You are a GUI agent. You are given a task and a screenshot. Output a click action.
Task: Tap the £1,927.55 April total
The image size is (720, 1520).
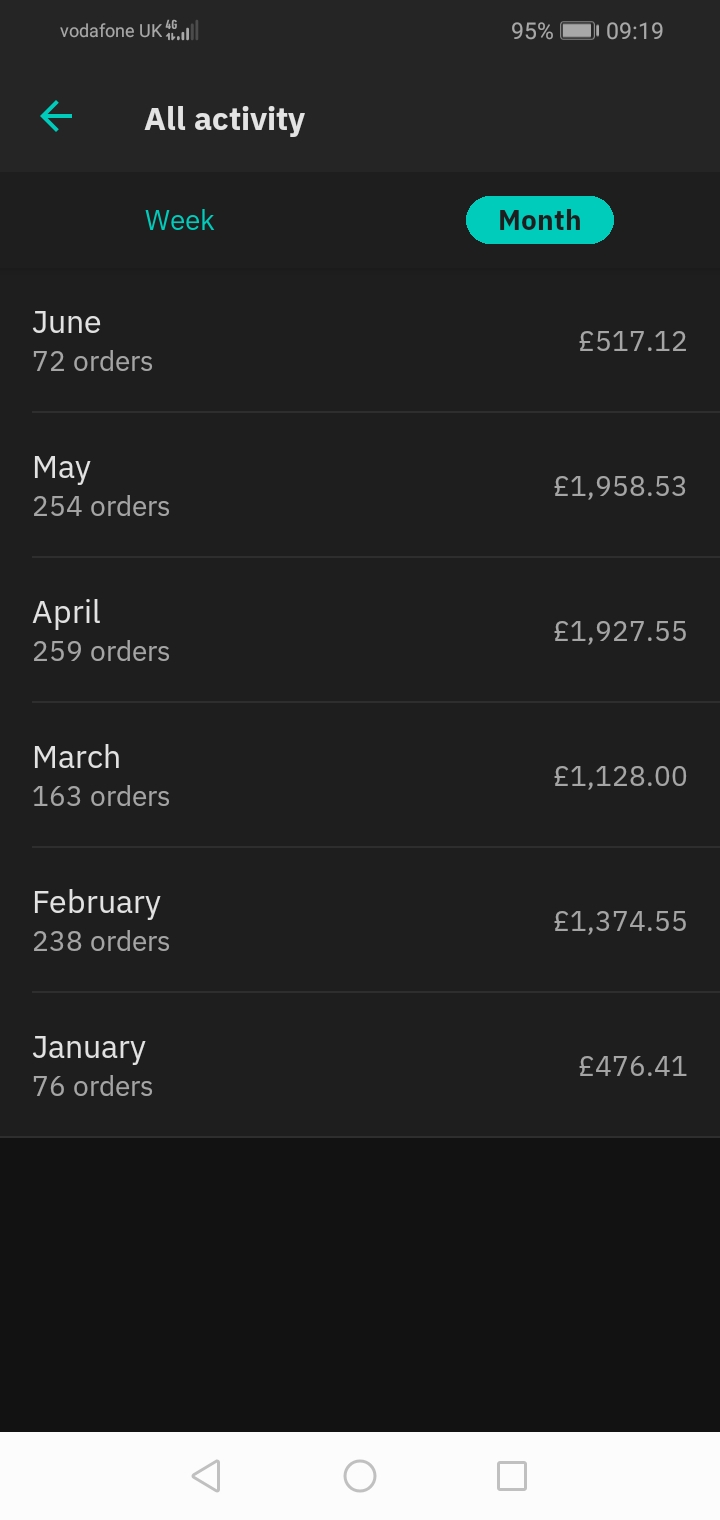click(x=620, y=632)
